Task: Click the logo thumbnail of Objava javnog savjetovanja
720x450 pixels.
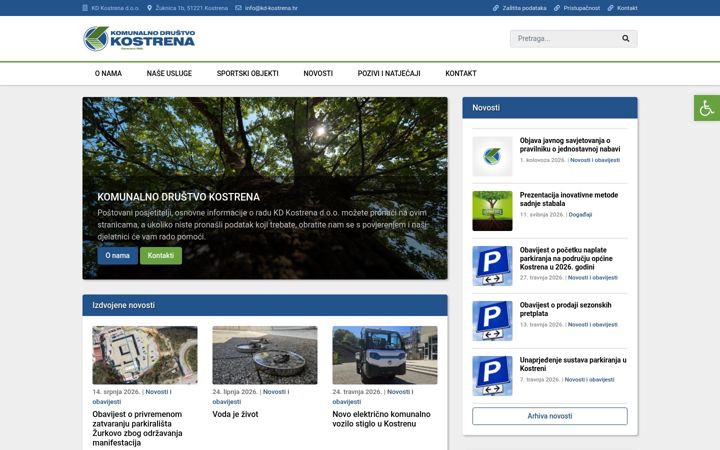Action: click(x=492, y=156)
